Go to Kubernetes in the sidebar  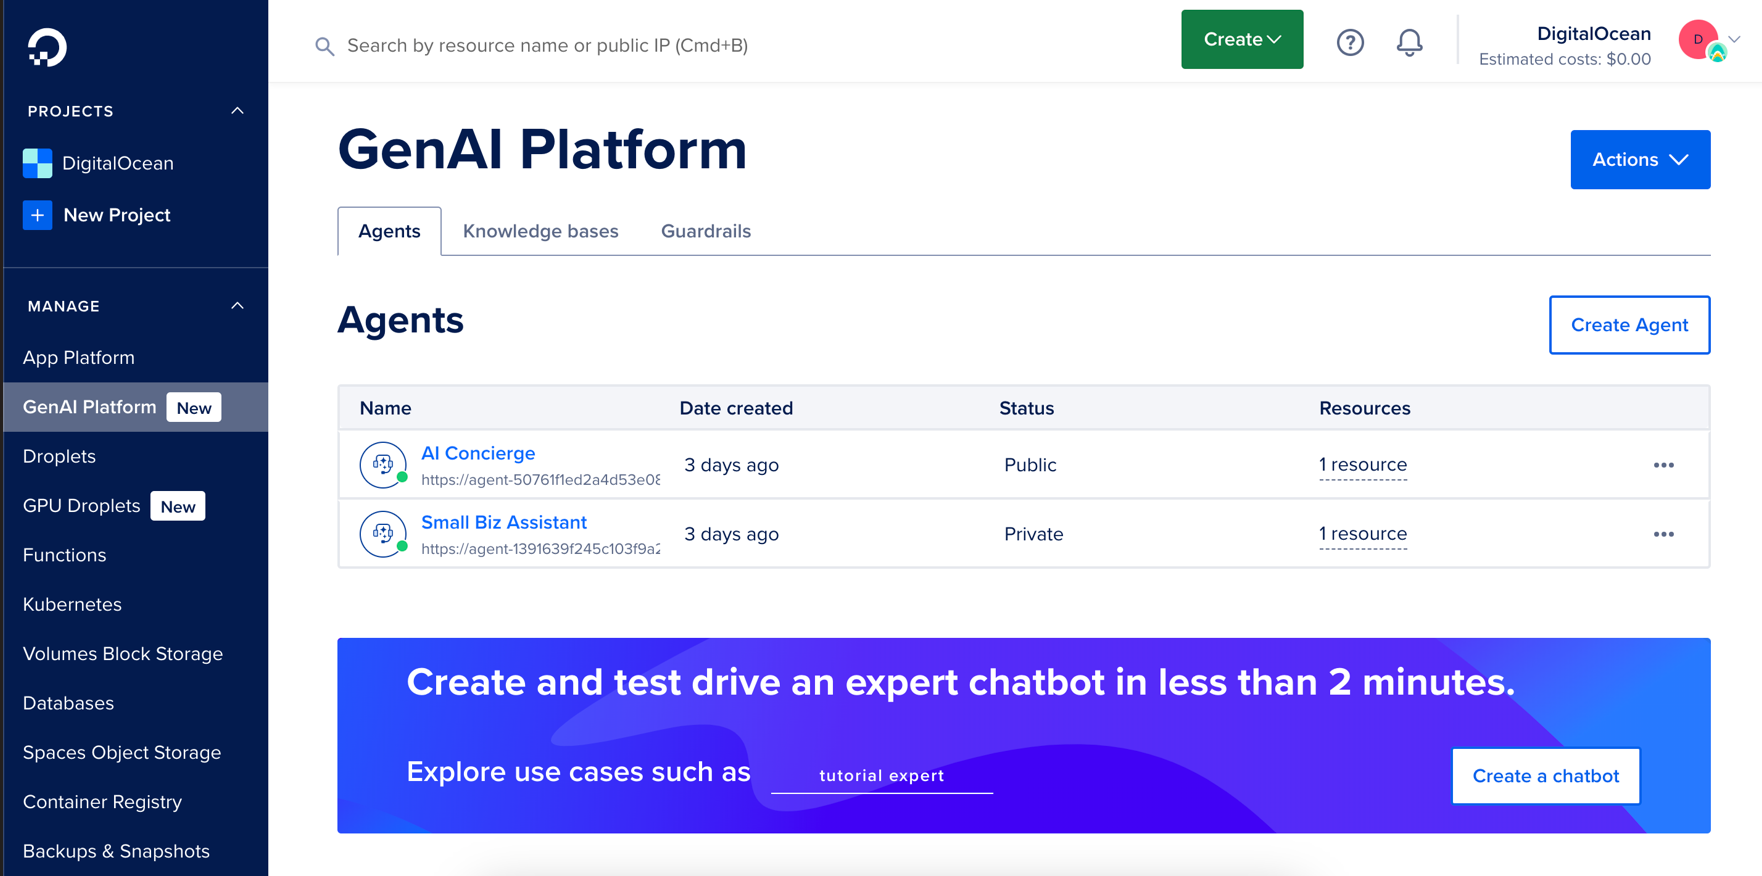[72, 604]
